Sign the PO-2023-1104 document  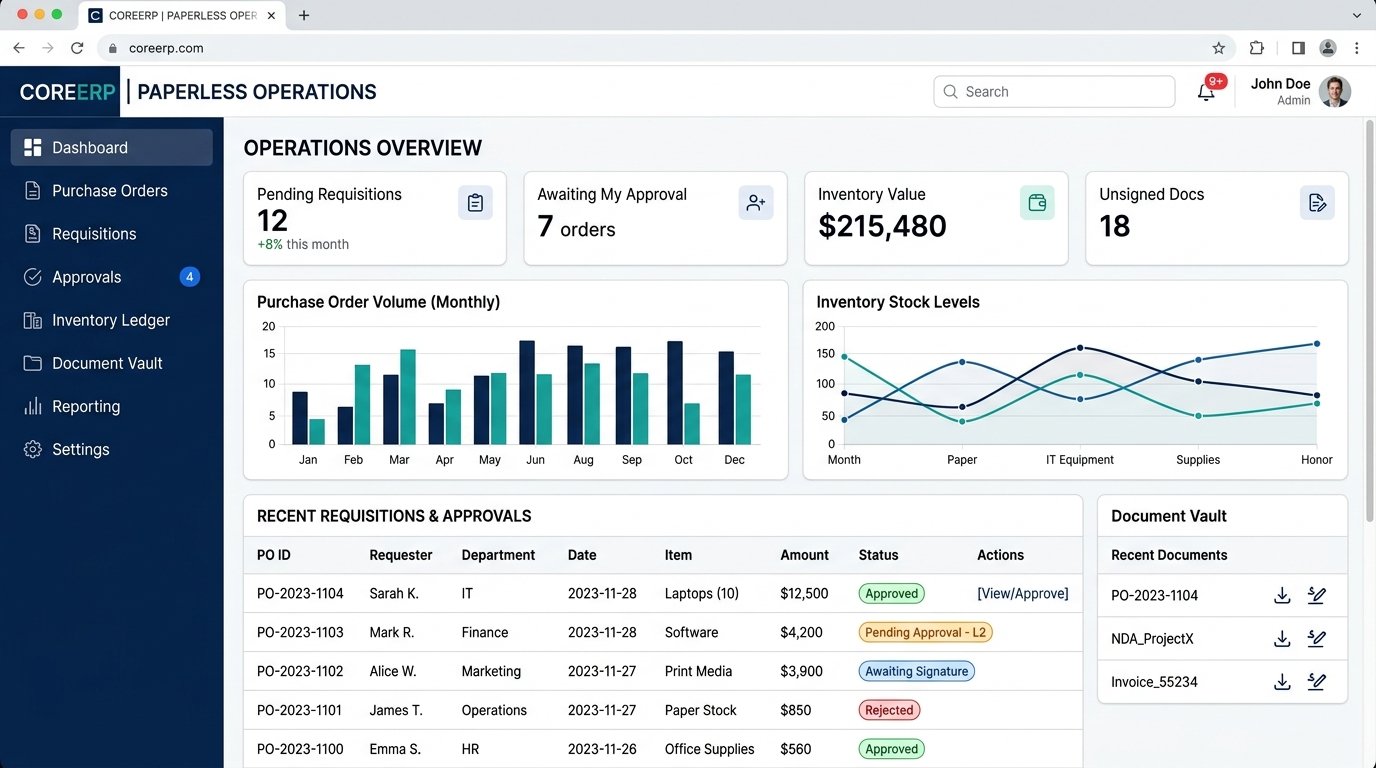click(x=1317, y=596)
